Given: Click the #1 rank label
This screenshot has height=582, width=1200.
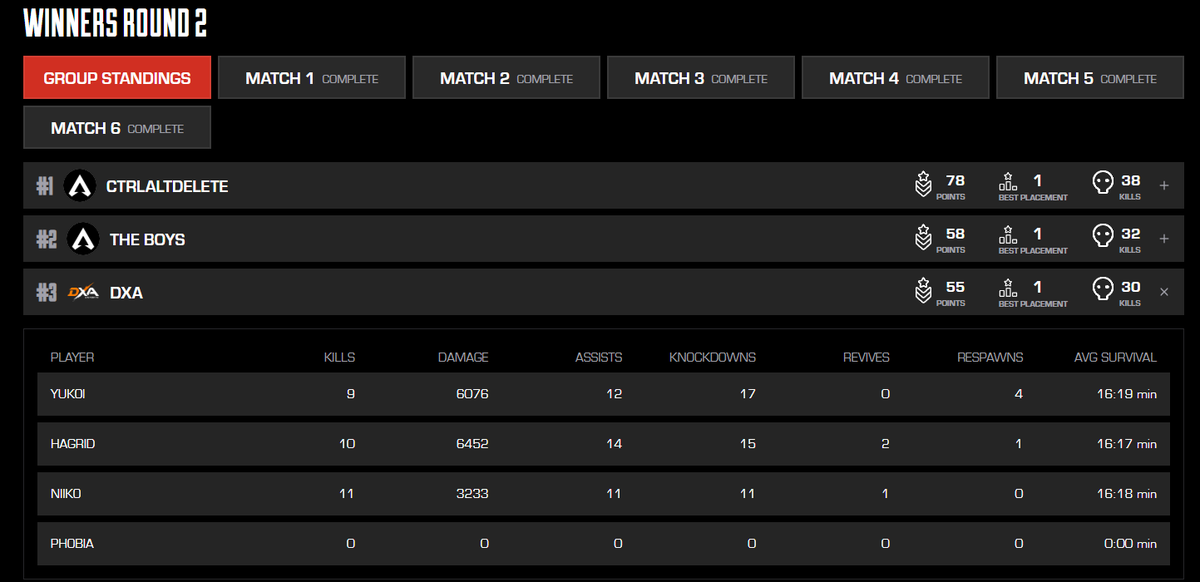Looking at the screenshot, I should 45,186.
